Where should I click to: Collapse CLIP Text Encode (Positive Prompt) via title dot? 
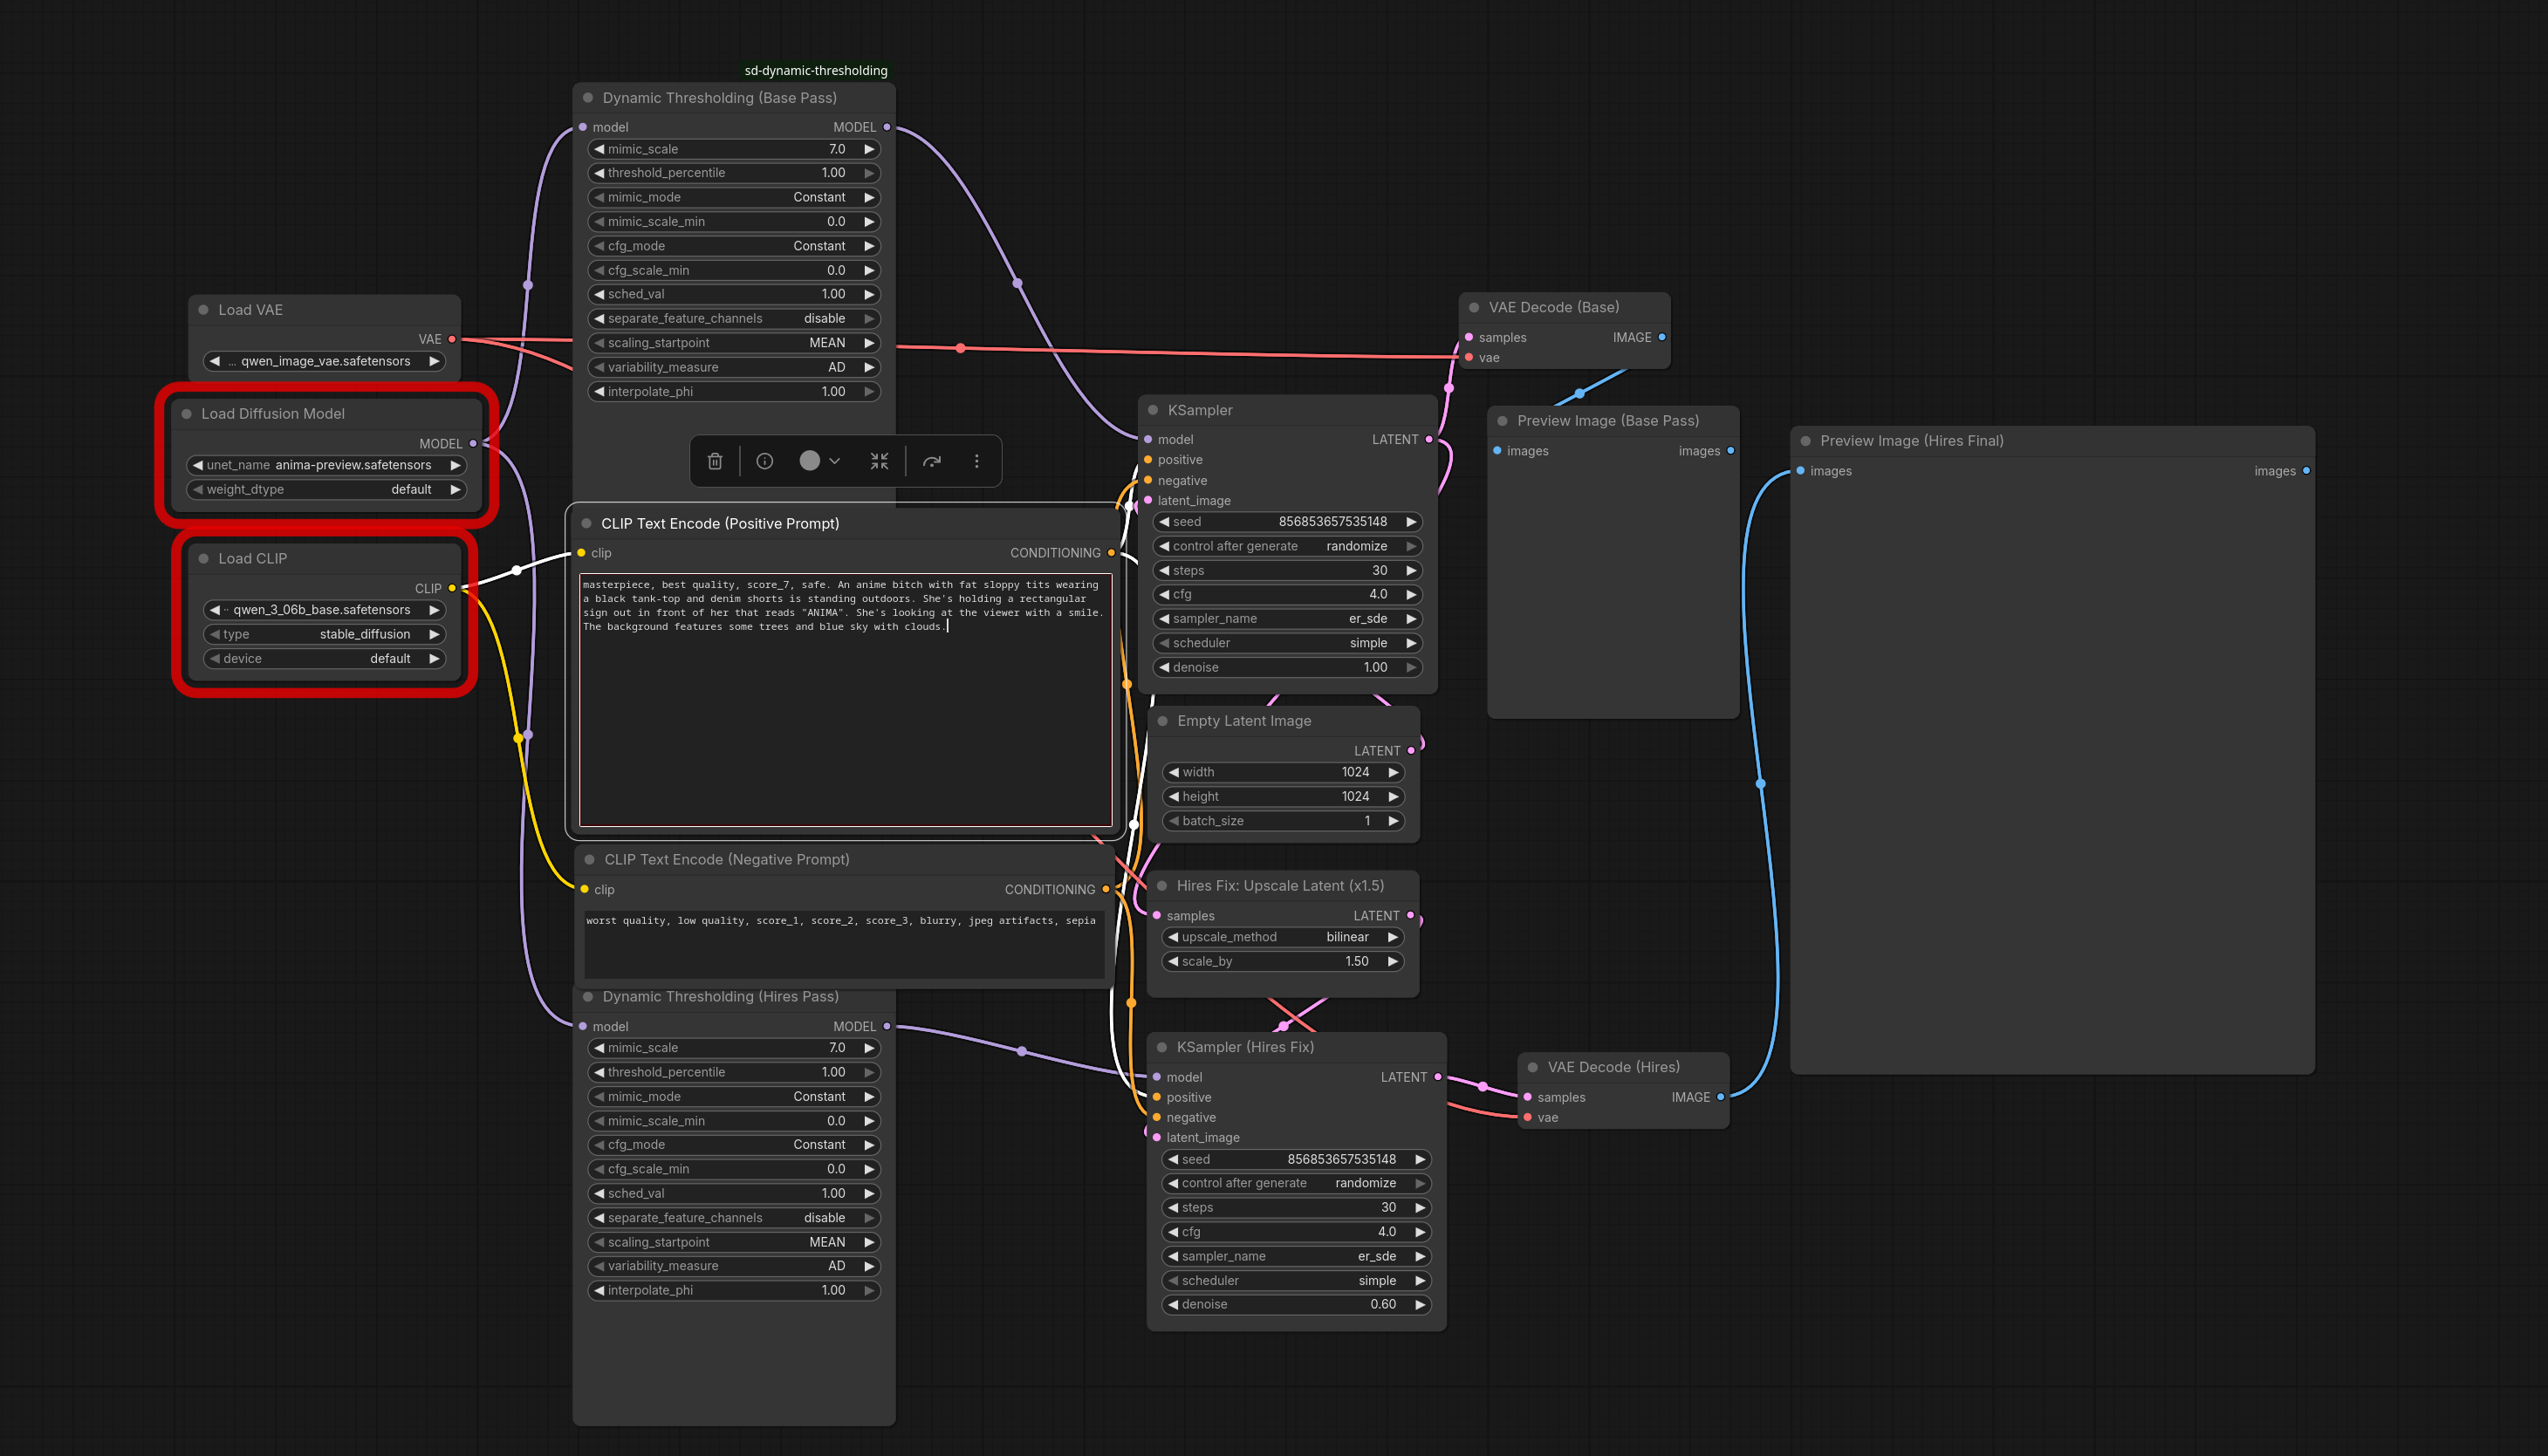(587, 524)
